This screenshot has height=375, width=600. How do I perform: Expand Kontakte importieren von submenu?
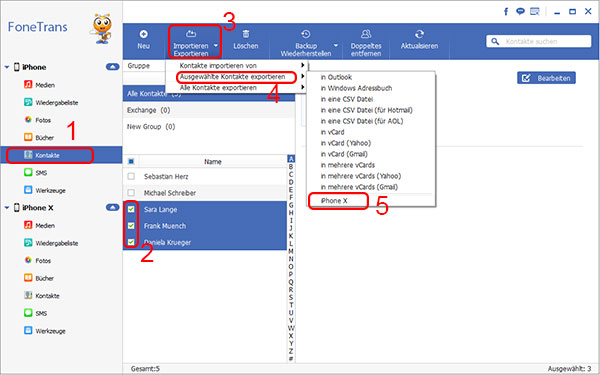click(236, 66)
